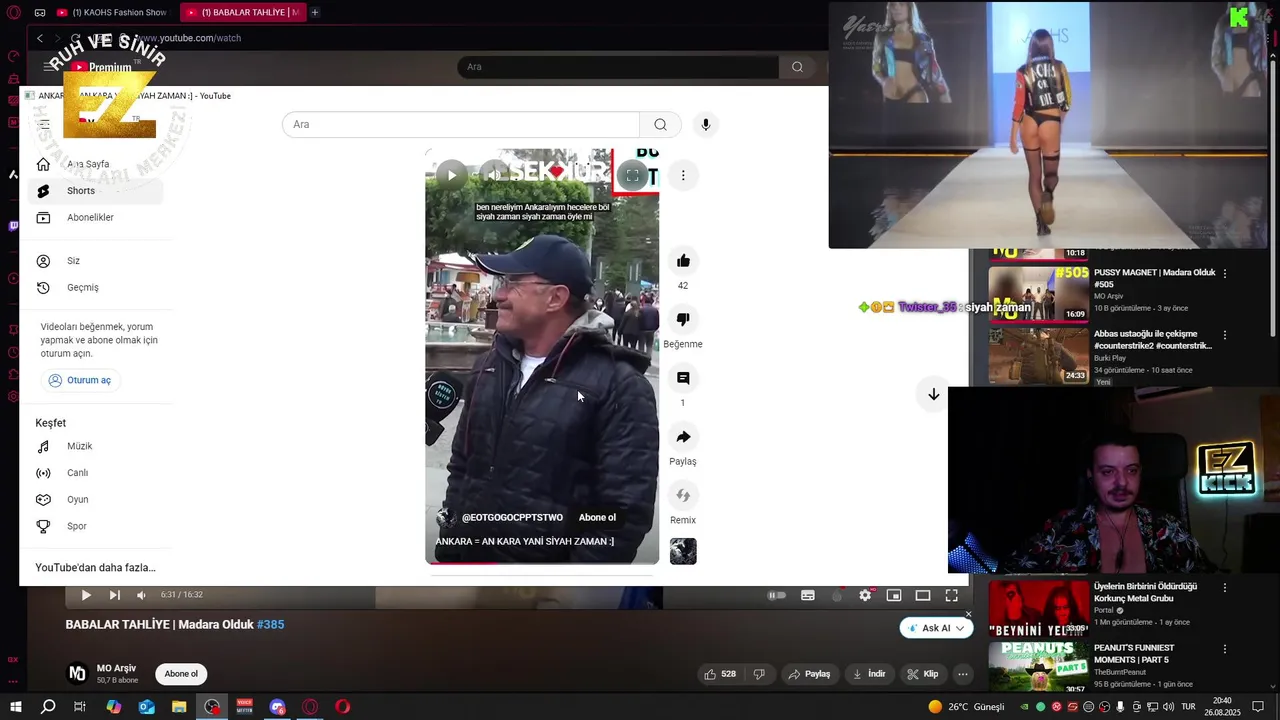Open Spor under Keşfet

[96, 526]
